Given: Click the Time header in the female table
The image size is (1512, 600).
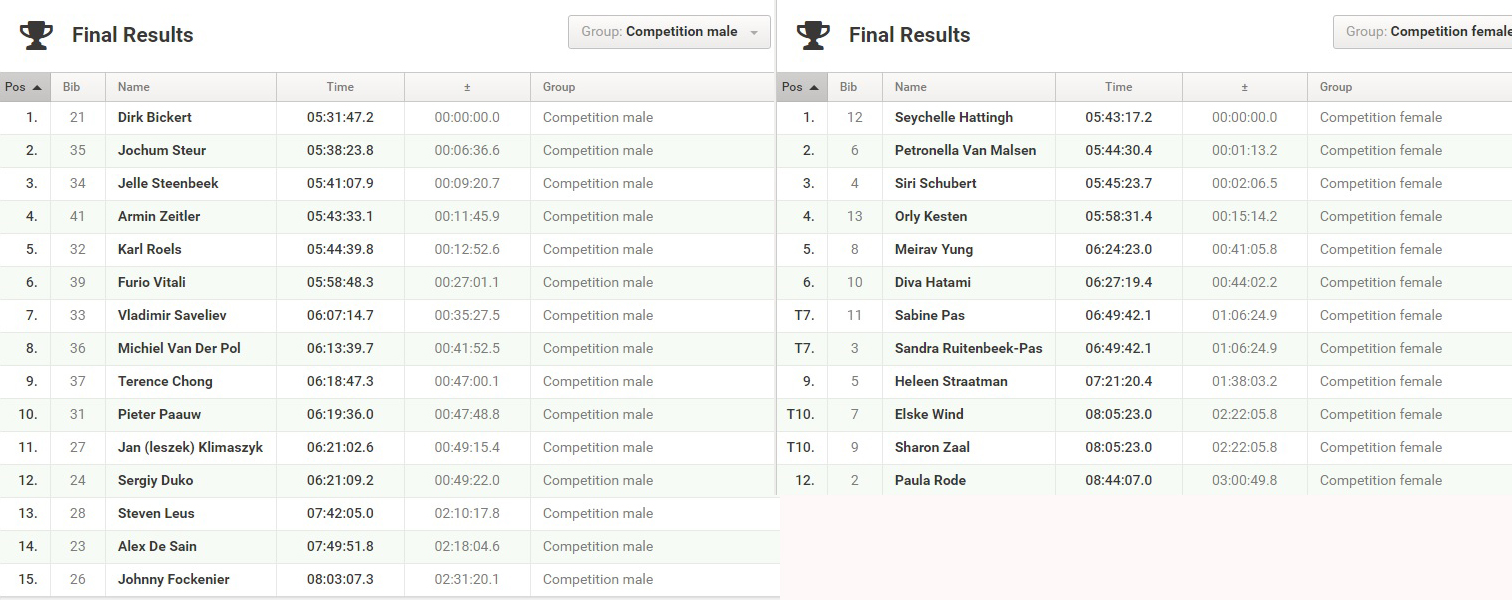Looking at the screenshot, I should (x=1119, y=87).
